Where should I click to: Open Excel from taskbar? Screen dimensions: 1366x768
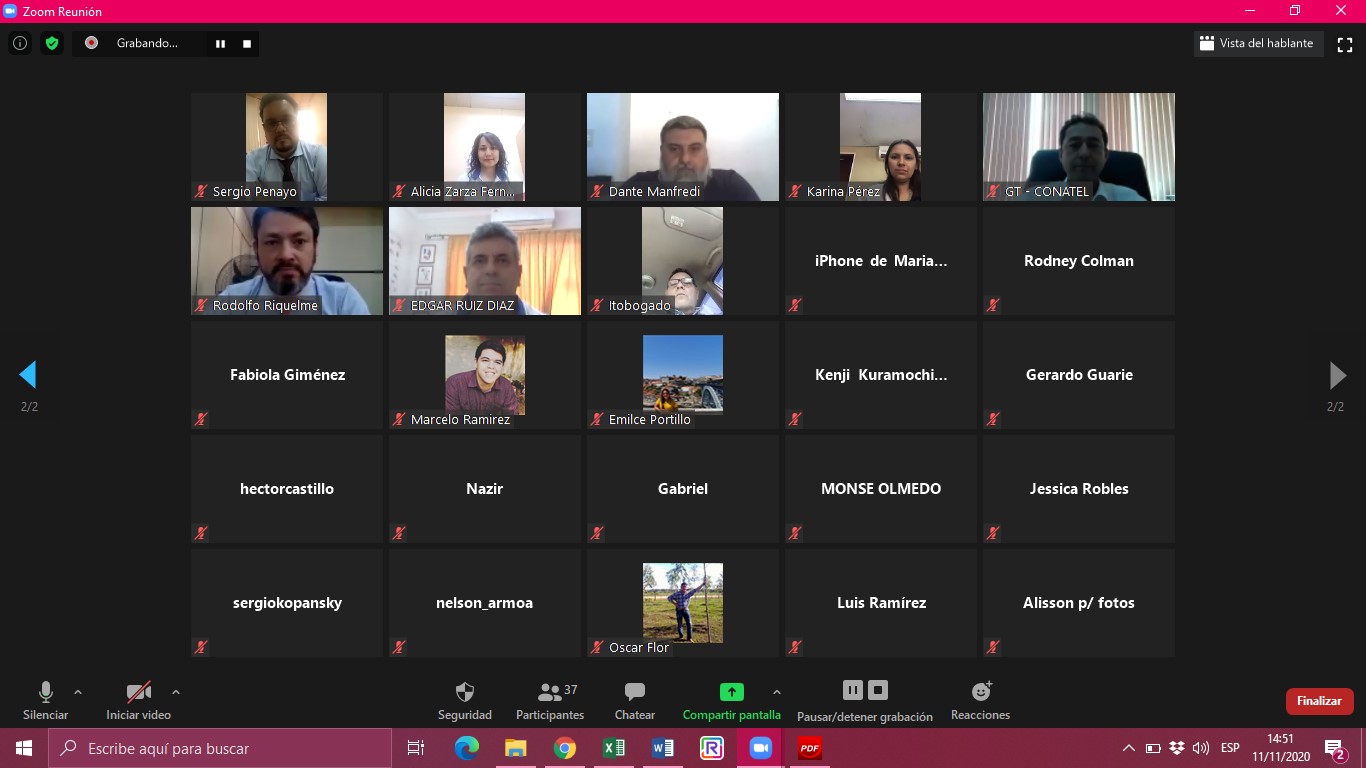614,748
